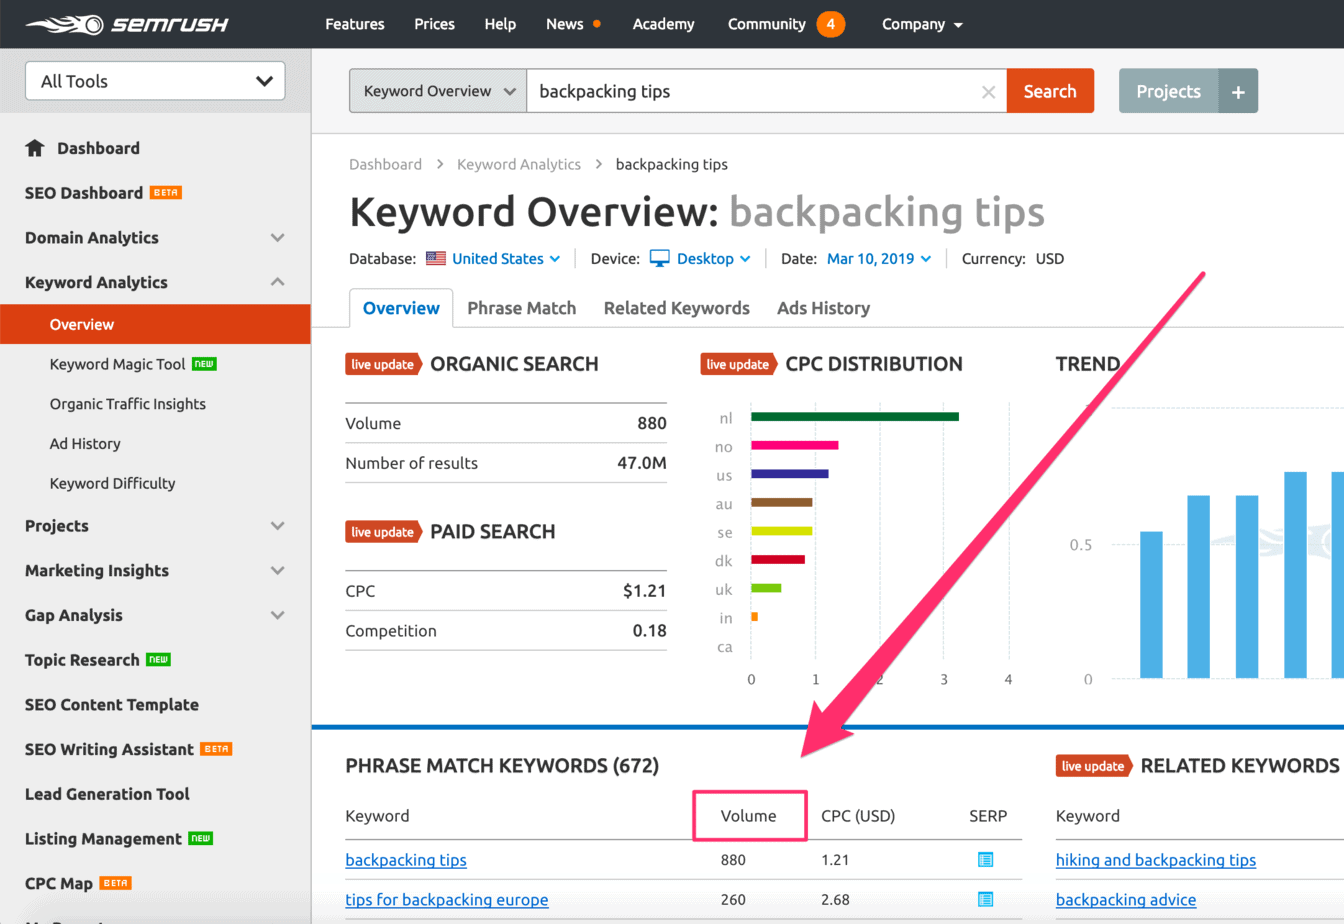This screenshot has height=924, width=1344.
Task: Click the home icon beside Dashboard
Action: coord(33,147)
